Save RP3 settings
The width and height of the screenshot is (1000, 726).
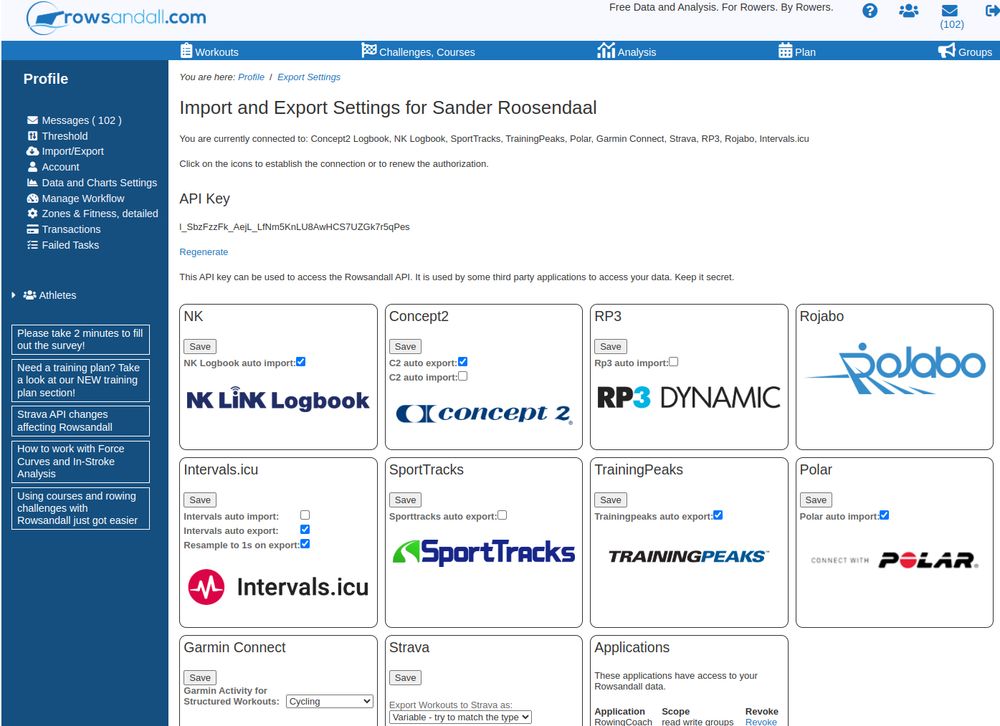610,346
